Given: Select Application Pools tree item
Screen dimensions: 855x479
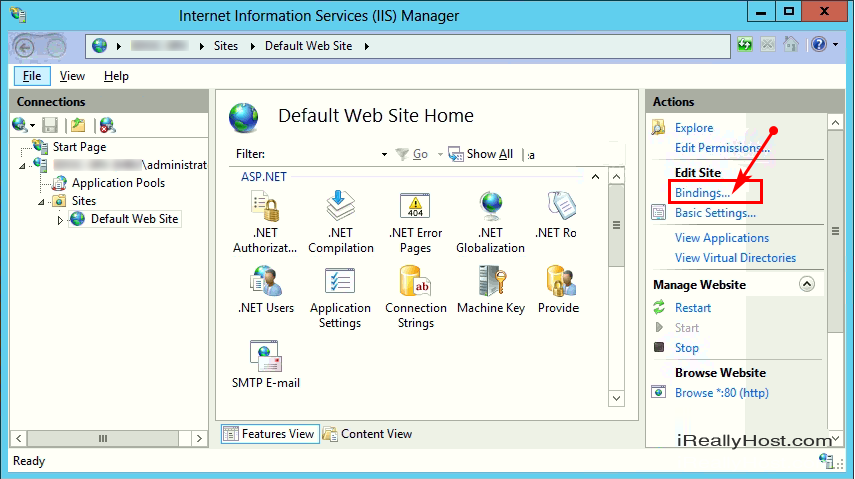Looking at the screenshot, I should click(x=118, y=183).
